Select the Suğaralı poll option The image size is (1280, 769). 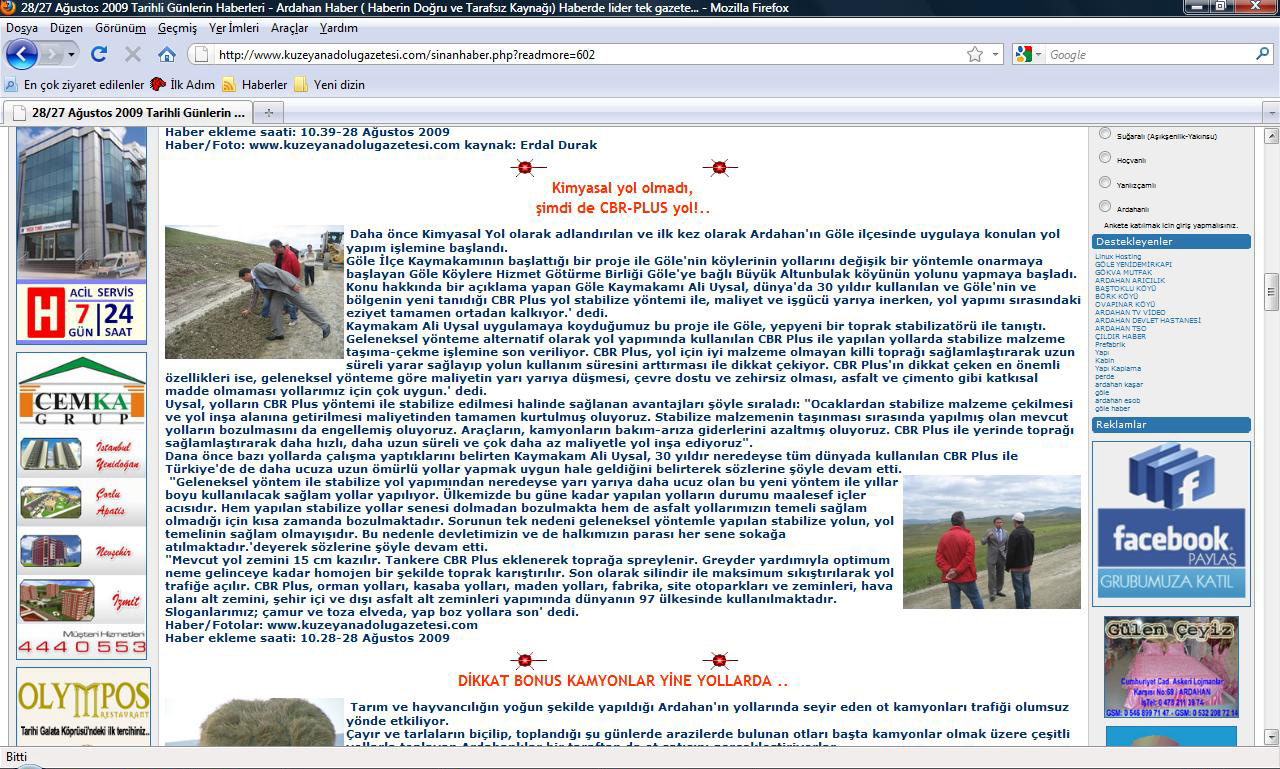click(1105, 133)
